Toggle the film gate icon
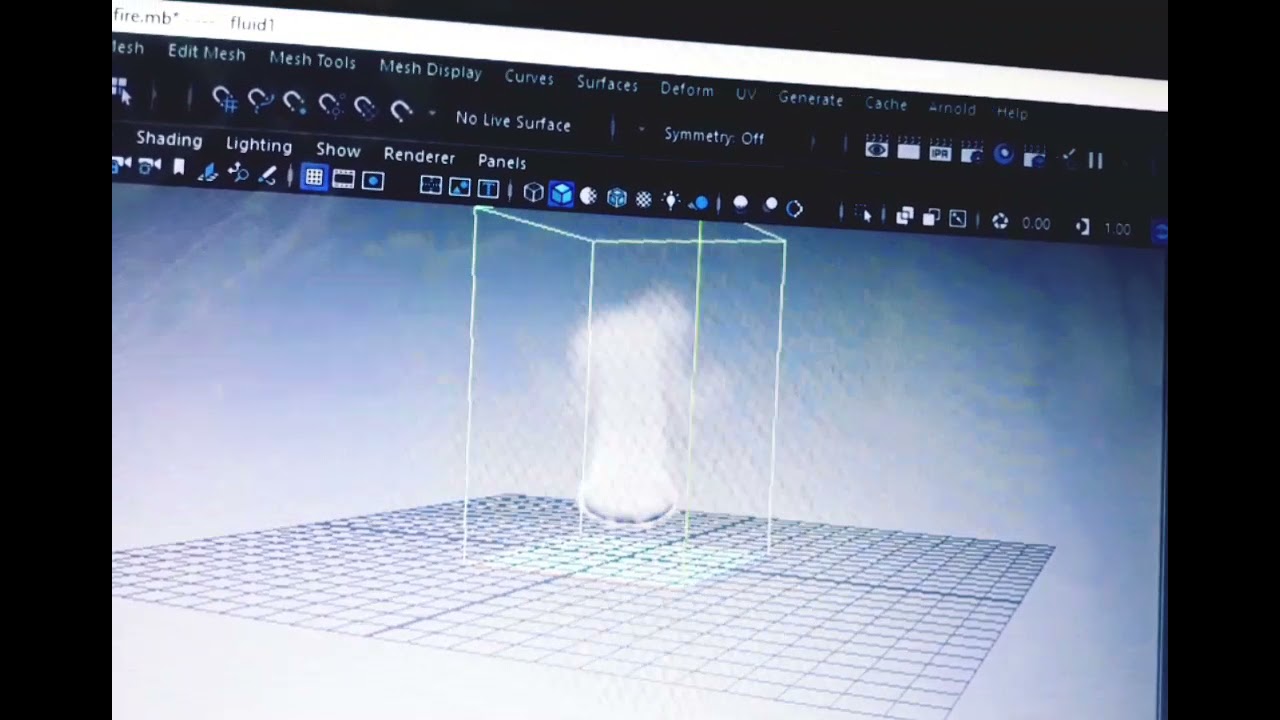The image size is (1280, 720). [x=343, y=180]
